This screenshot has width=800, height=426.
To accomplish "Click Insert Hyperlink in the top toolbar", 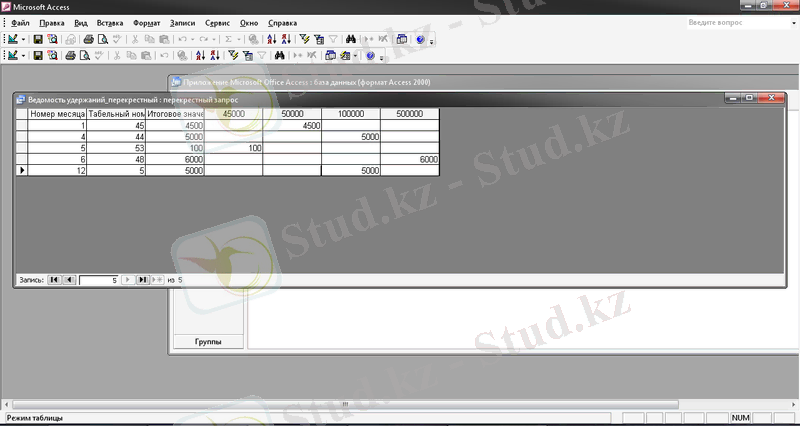I will click(x=253, y=39).
